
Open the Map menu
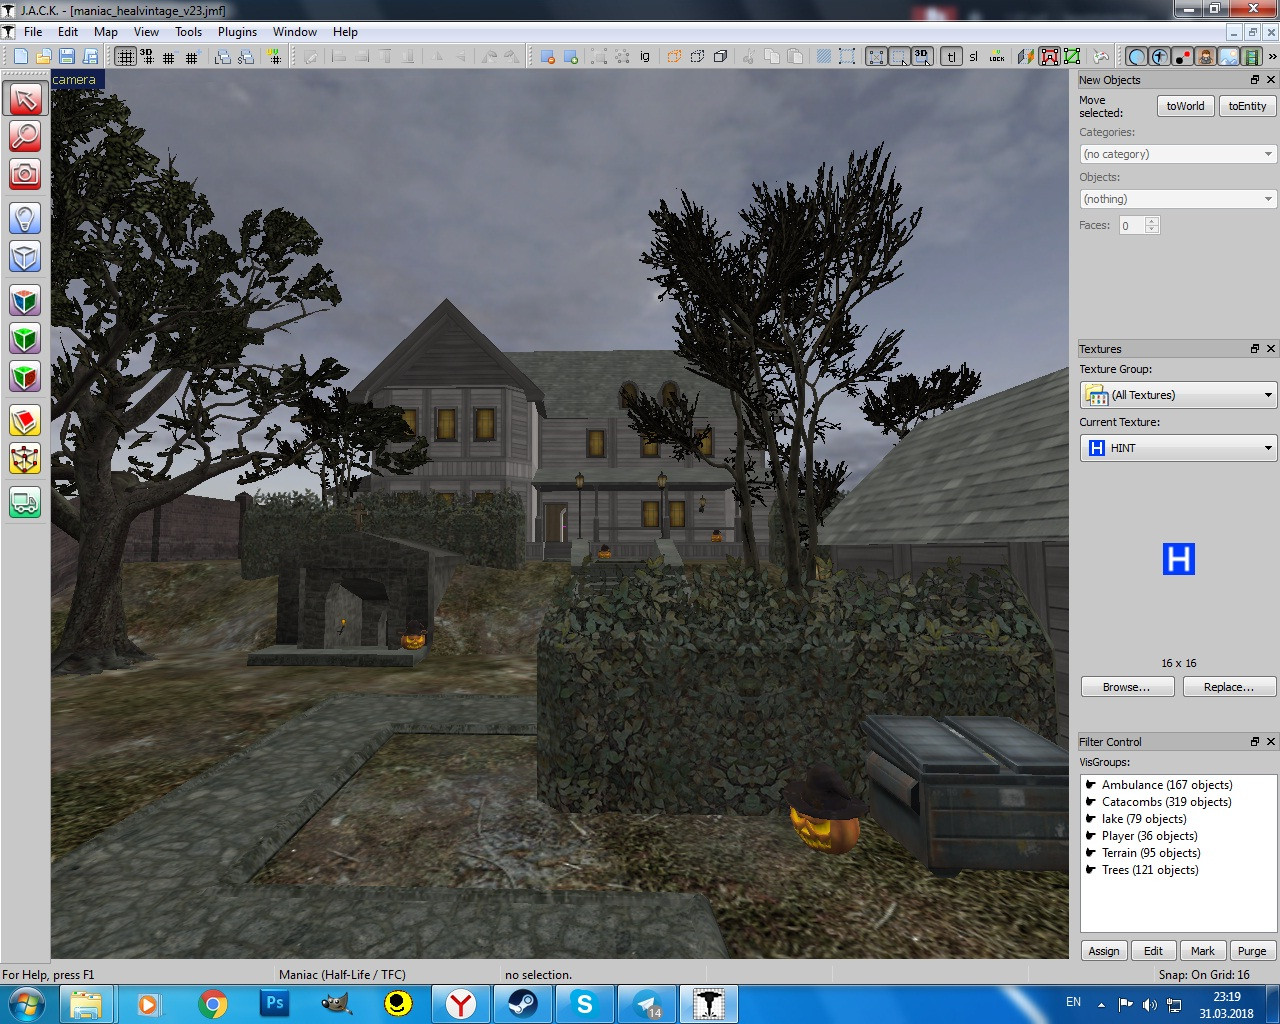pyautogui.click(x=106, y=32)
